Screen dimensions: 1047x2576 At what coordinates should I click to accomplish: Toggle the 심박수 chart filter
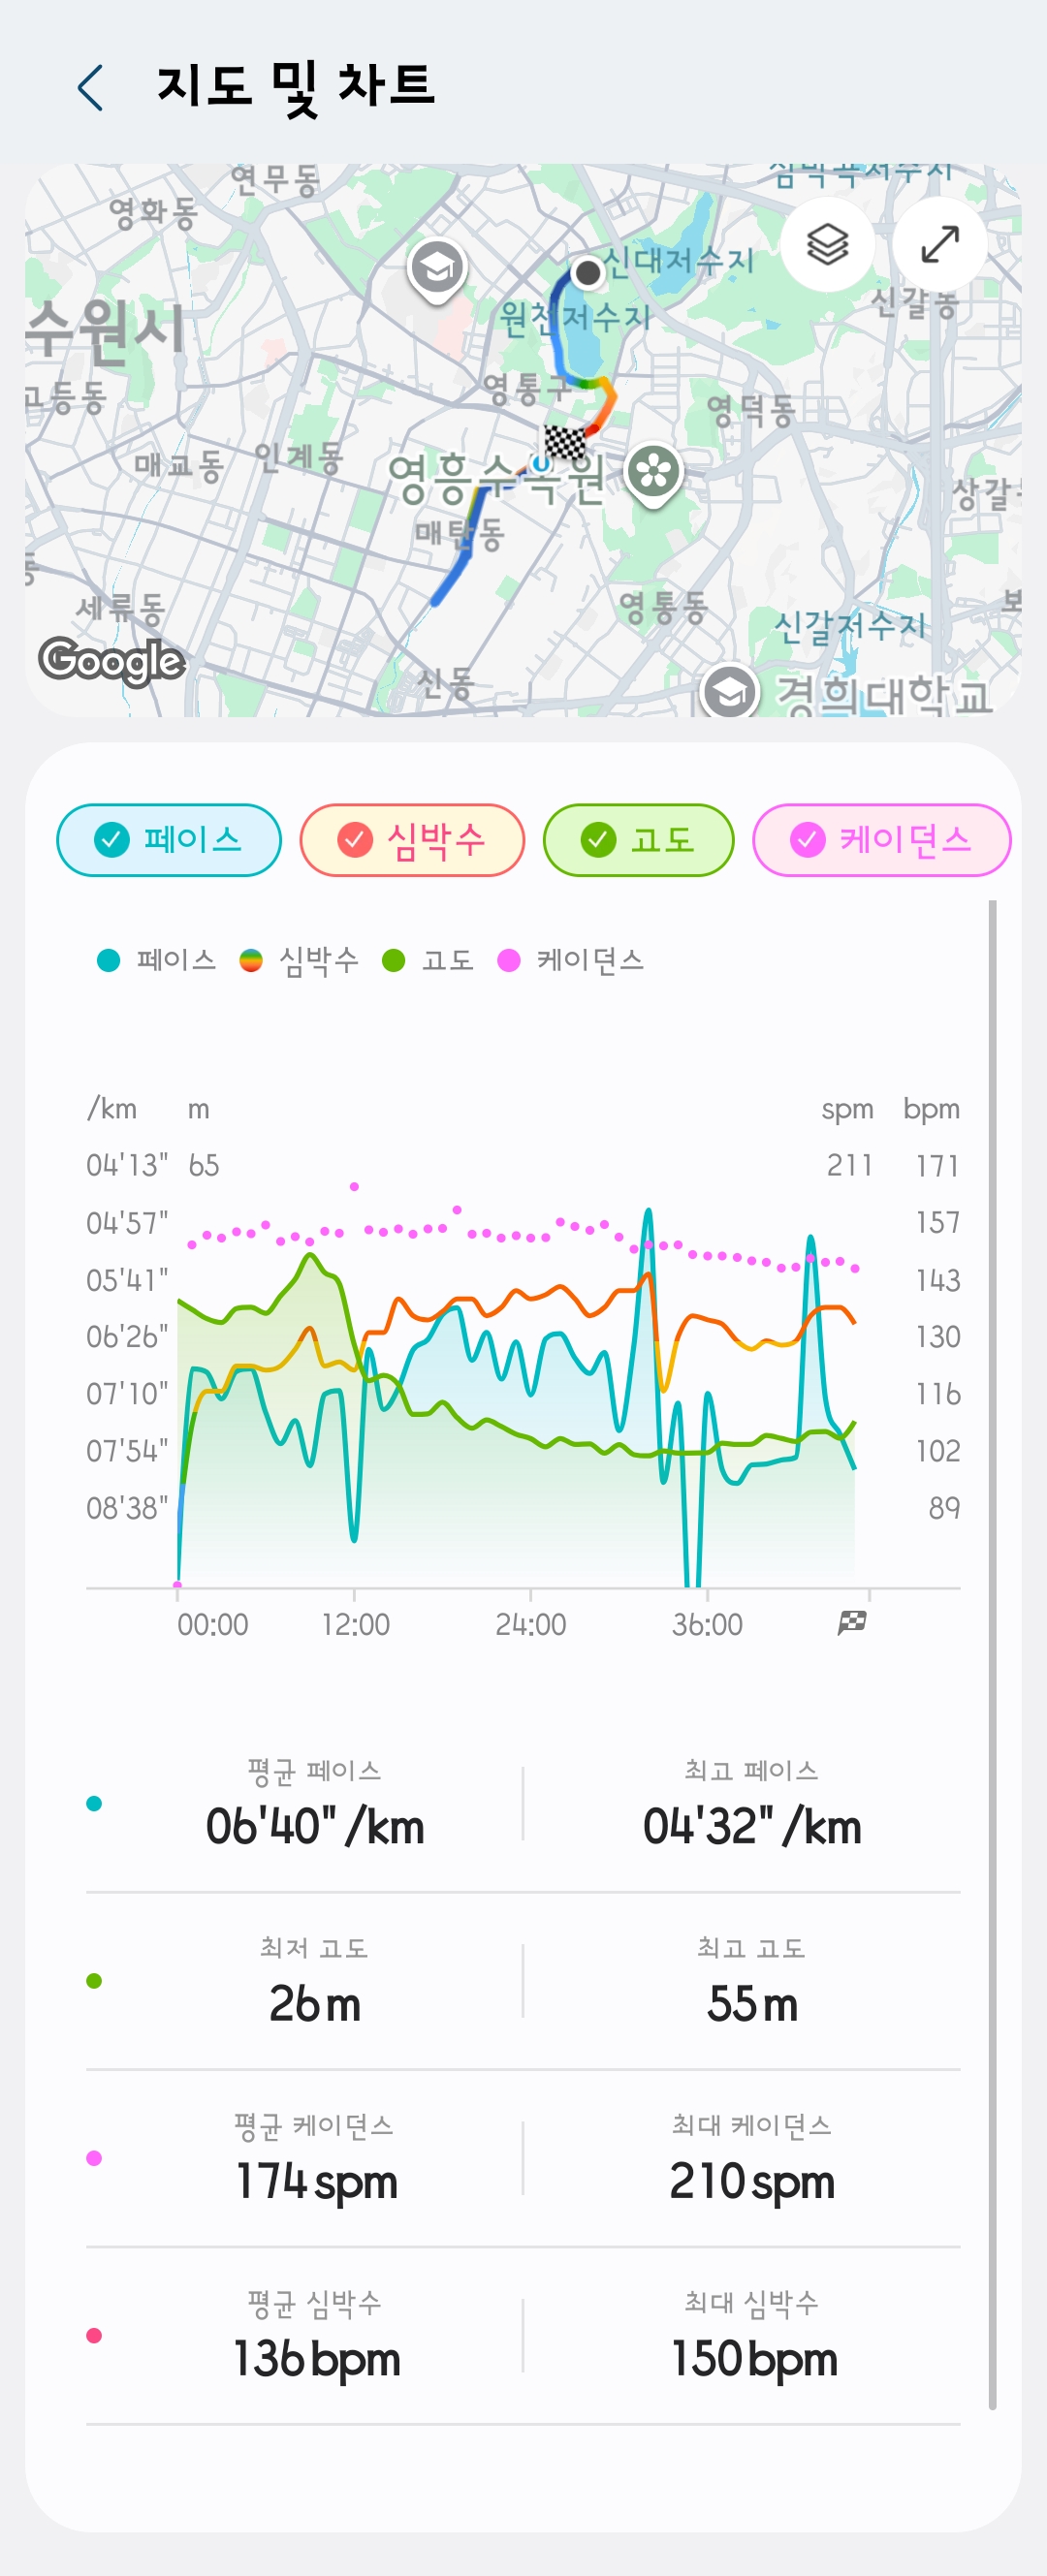412,839
